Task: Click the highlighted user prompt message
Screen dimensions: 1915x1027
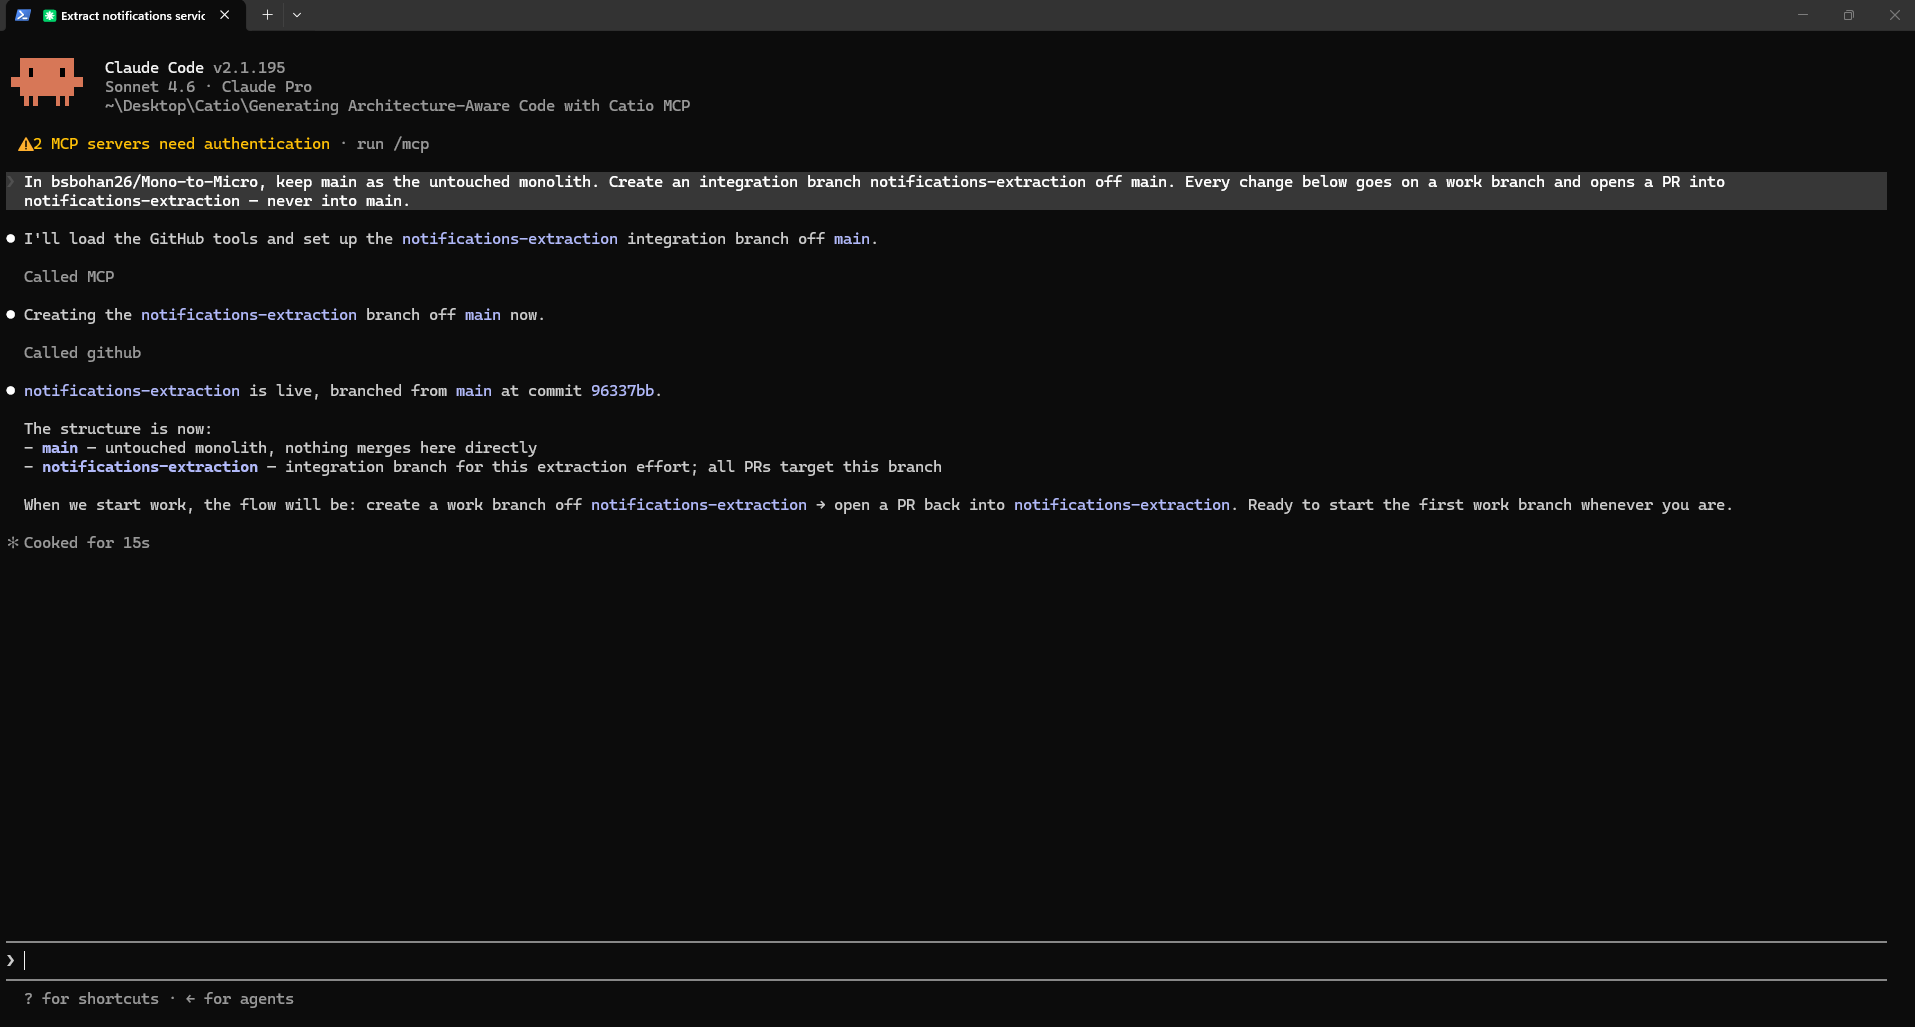Action: [x=946, y=191]
